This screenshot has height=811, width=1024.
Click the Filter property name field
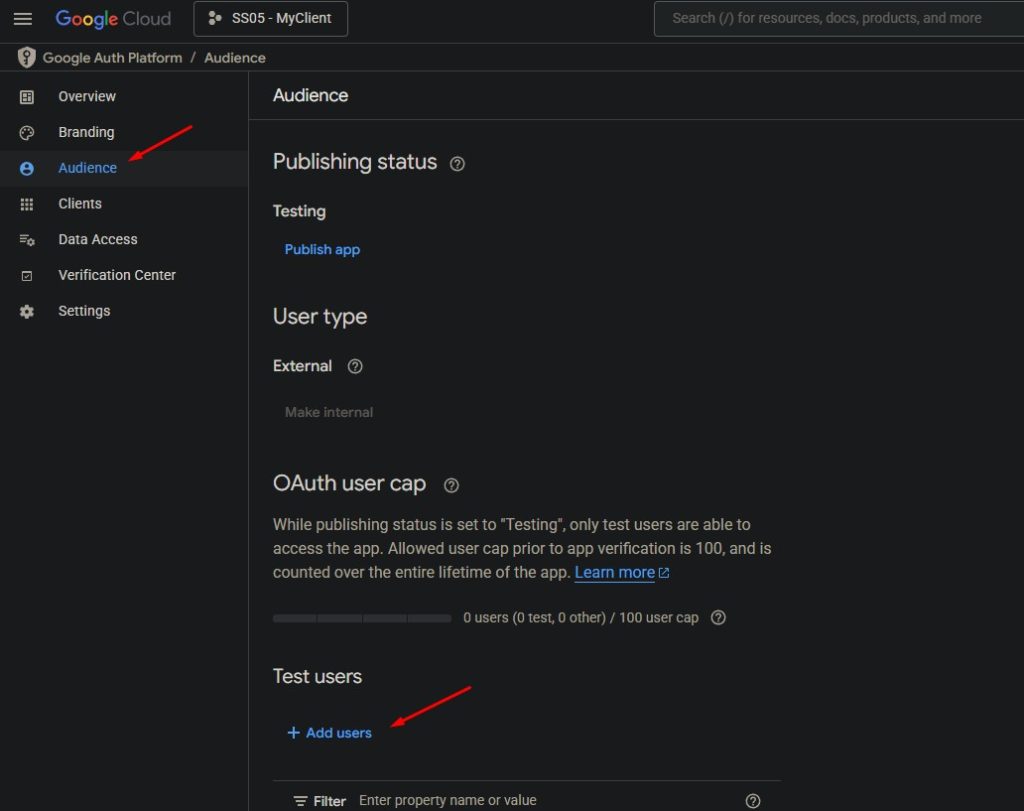click(x=540, y=801)
